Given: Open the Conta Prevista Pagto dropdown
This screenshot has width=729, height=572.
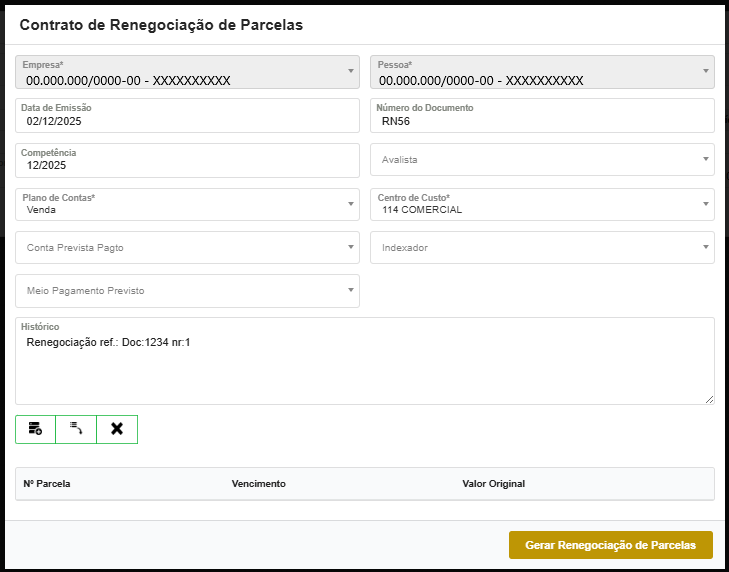Looking at the screenshot, I should 187,247.
